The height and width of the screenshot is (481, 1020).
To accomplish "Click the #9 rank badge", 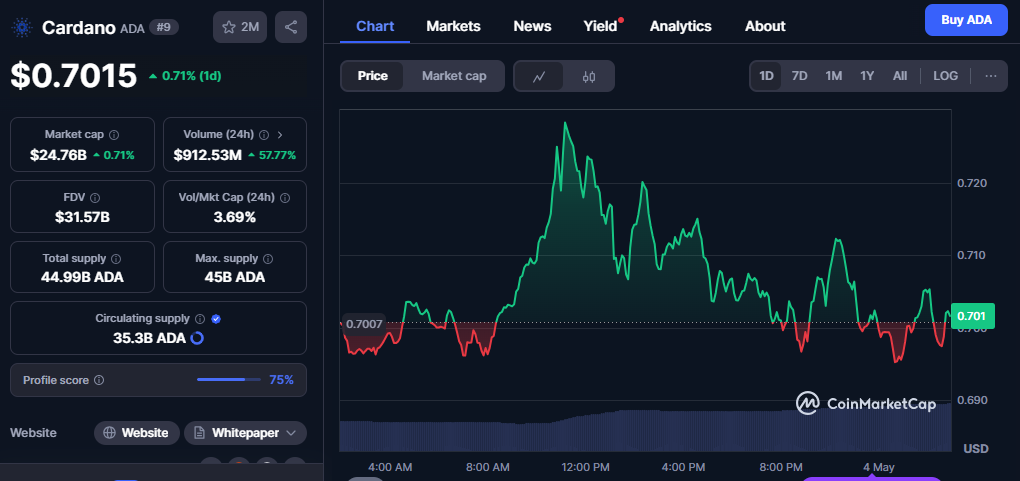I will (x=164, y=27).
